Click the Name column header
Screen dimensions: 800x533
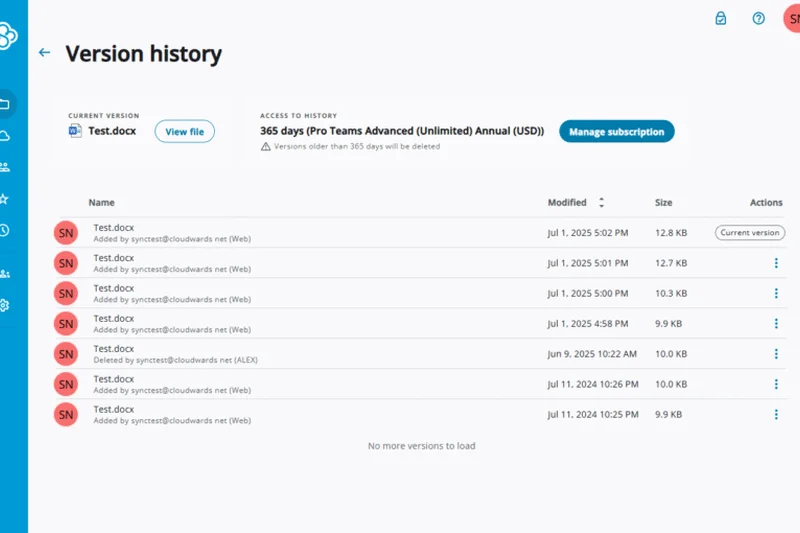click(101, 203)
